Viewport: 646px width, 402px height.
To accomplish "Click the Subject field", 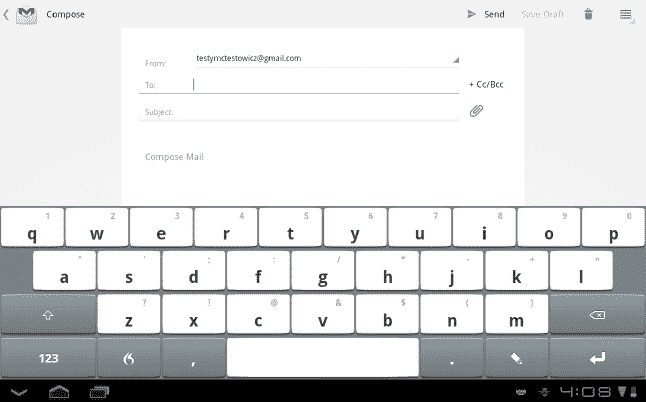I will pyautogui.click(x=299, y=112).
